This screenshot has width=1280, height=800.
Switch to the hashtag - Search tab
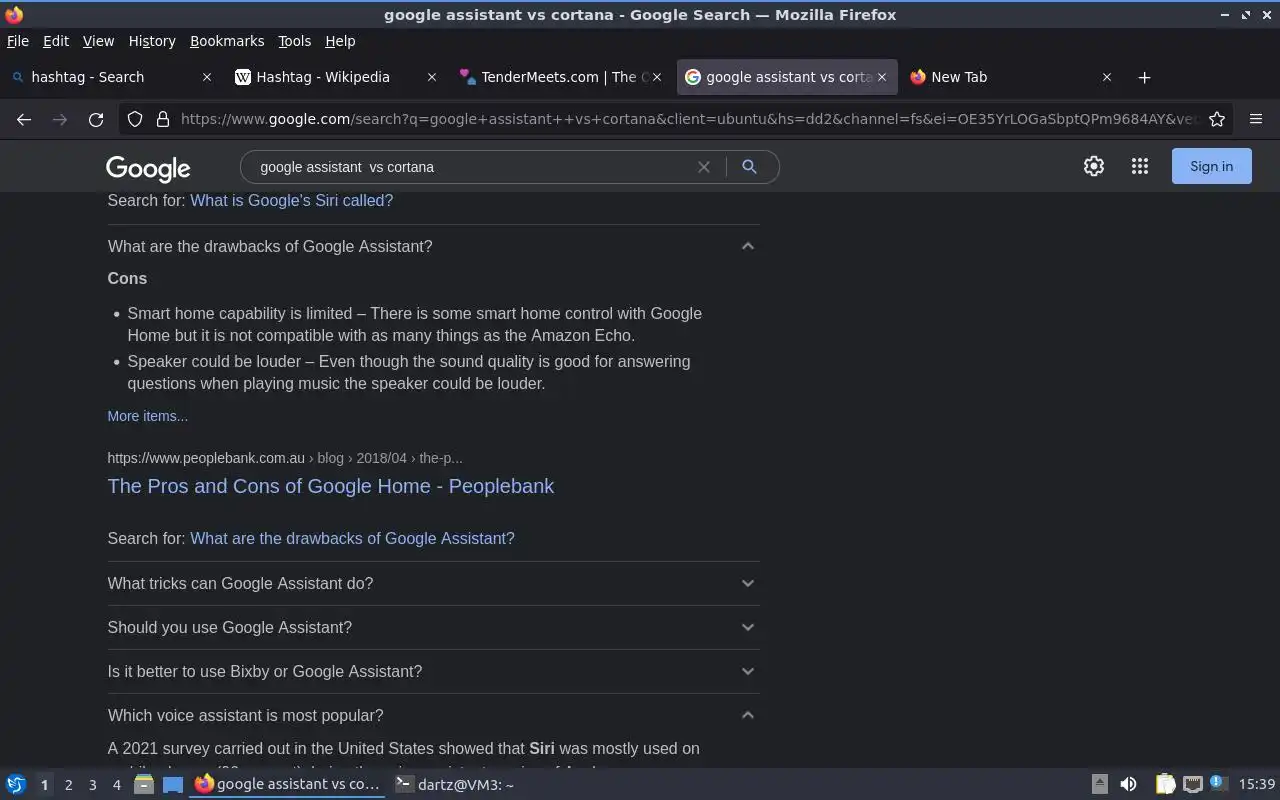tap(110, 77)
